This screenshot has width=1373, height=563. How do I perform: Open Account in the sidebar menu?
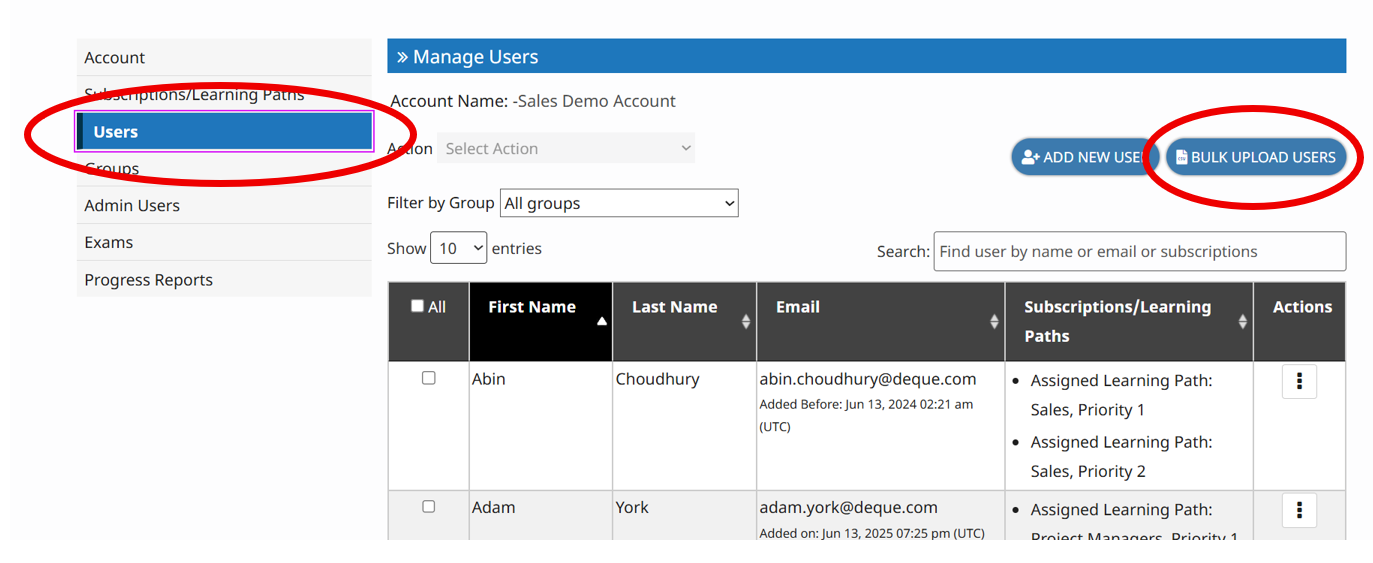(x=115, y=58)
